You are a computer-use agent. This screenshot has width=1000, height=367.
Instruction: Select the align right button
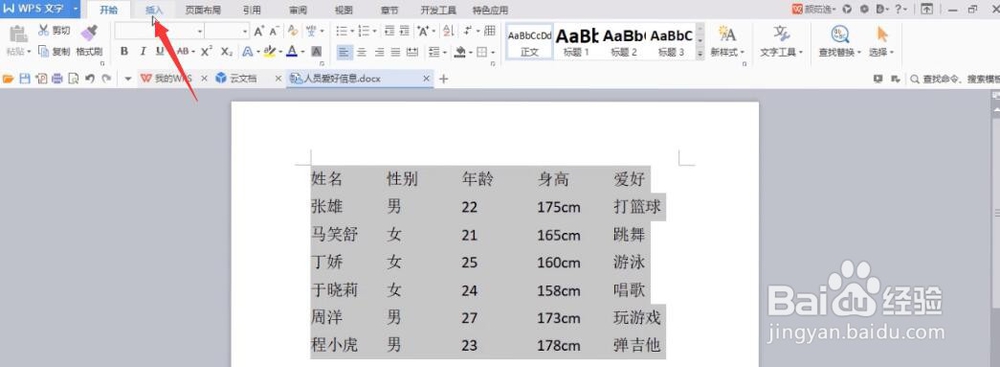click(379, 52)
